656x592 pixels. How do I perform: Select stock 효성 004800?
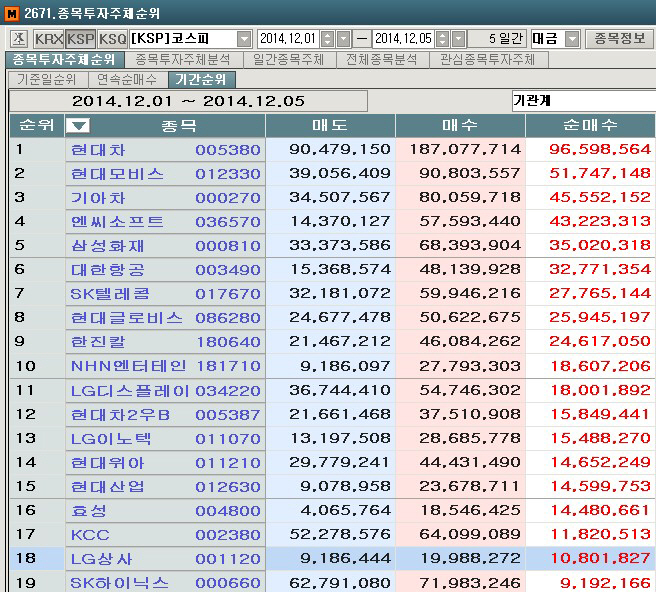click(165, 511)
